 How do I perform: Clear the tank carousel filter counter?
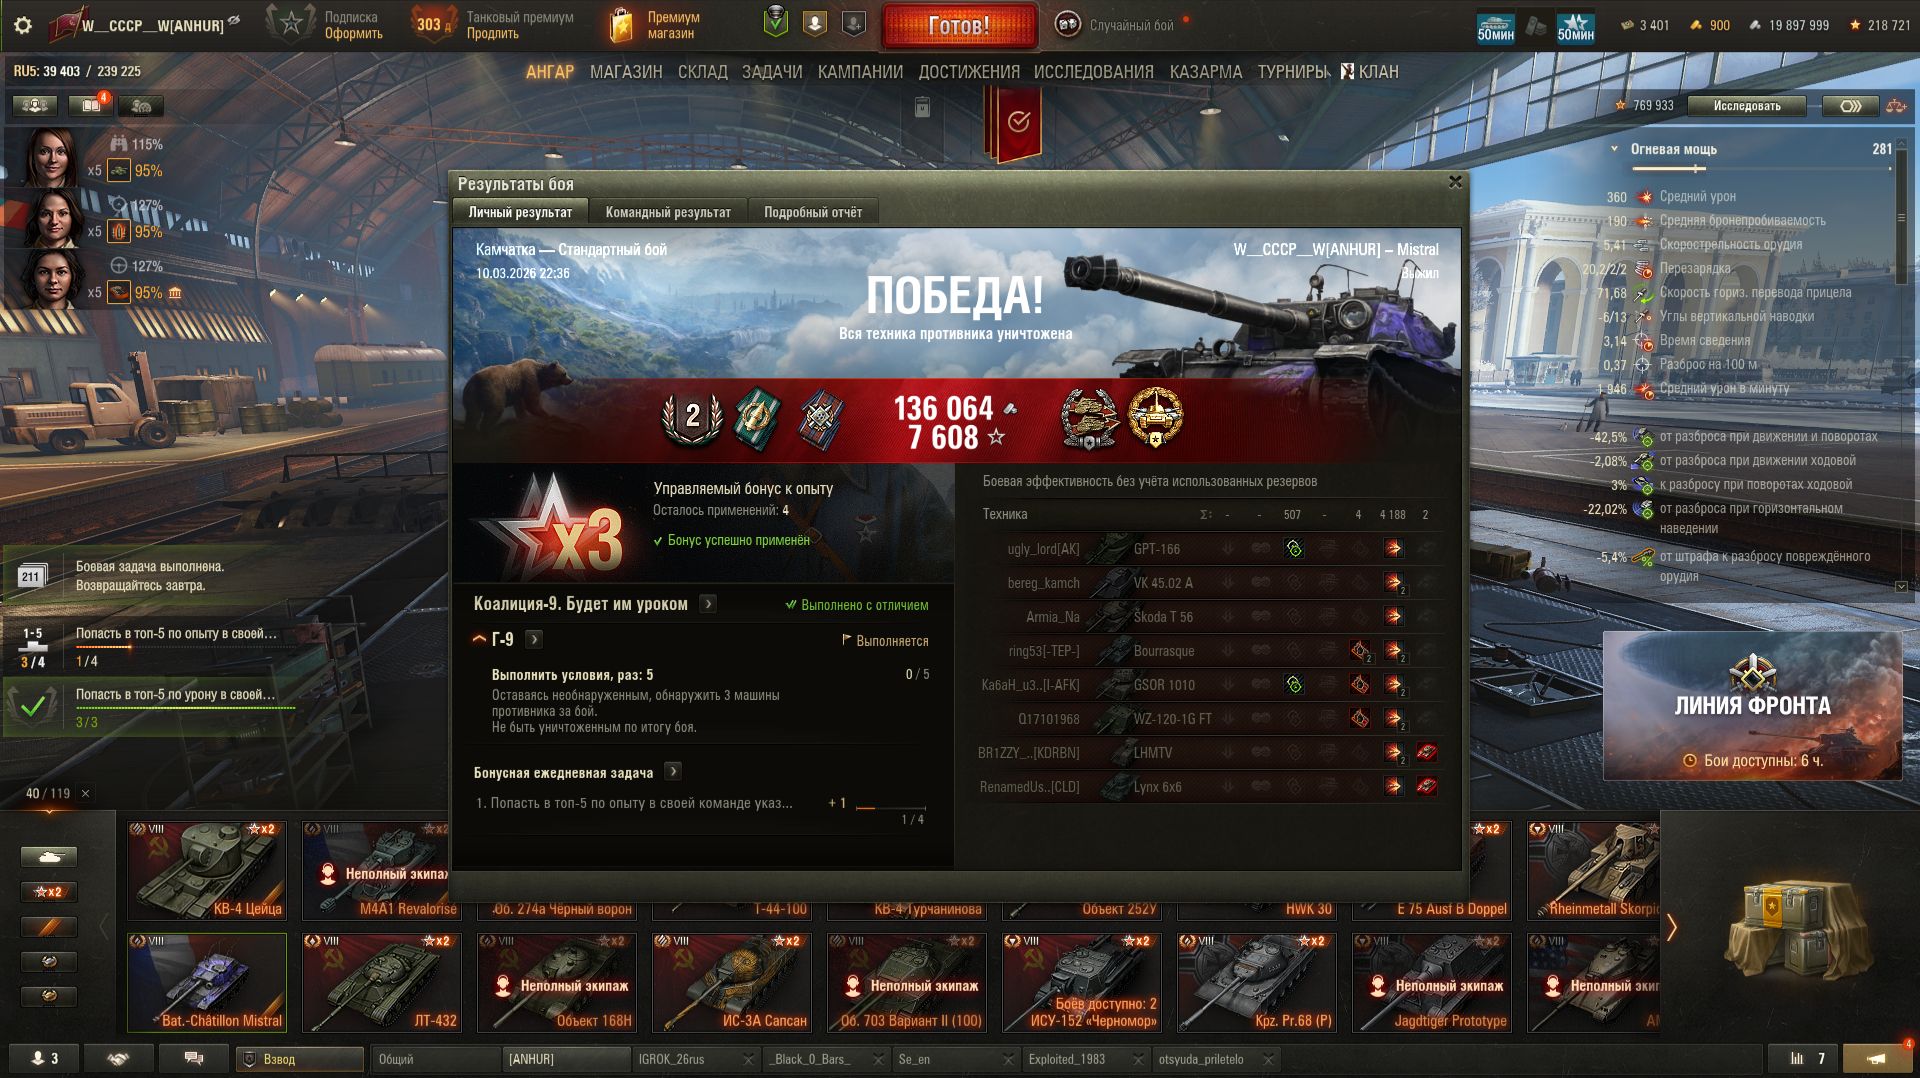click(85, 793)
